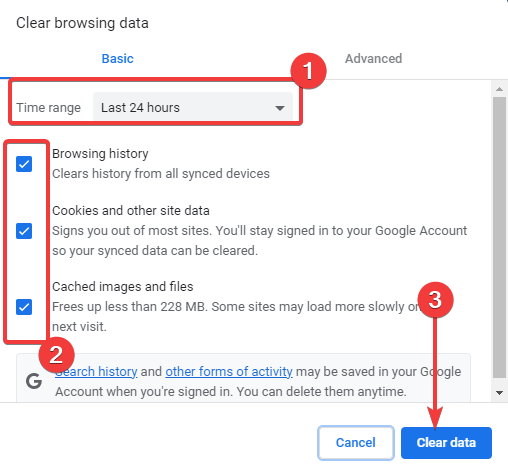Click the red step 3 annotation badge

tap(435, 300)
